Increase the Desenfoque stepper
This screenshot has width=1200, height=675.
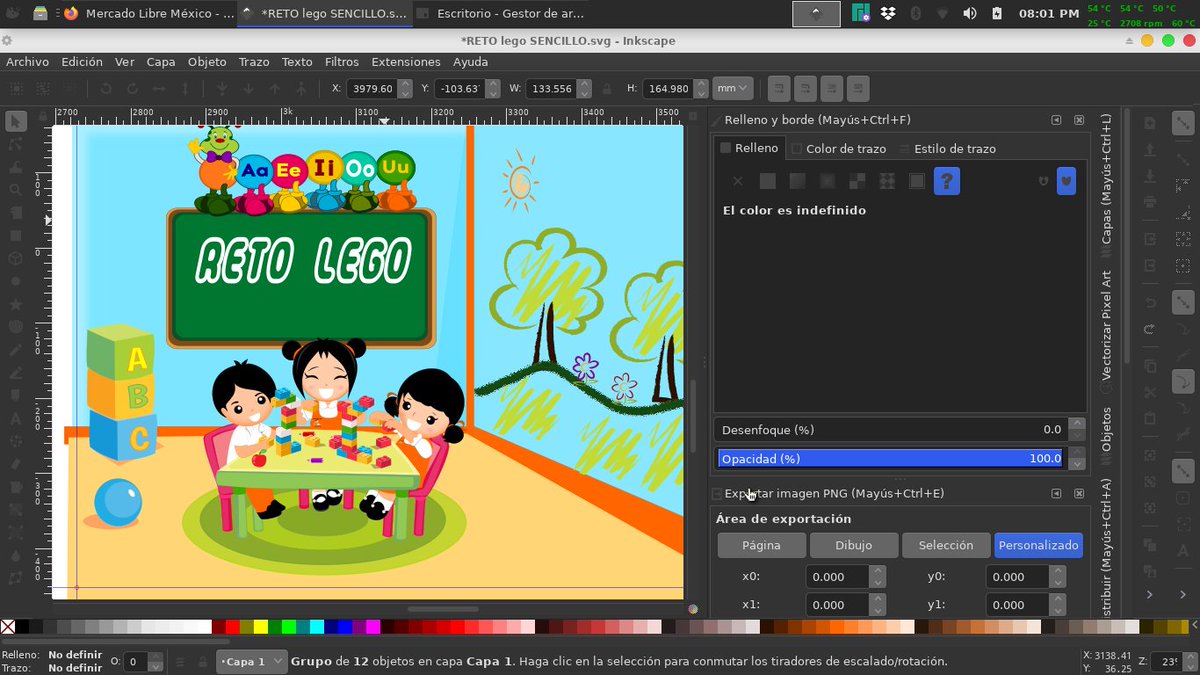[1076, 424]
